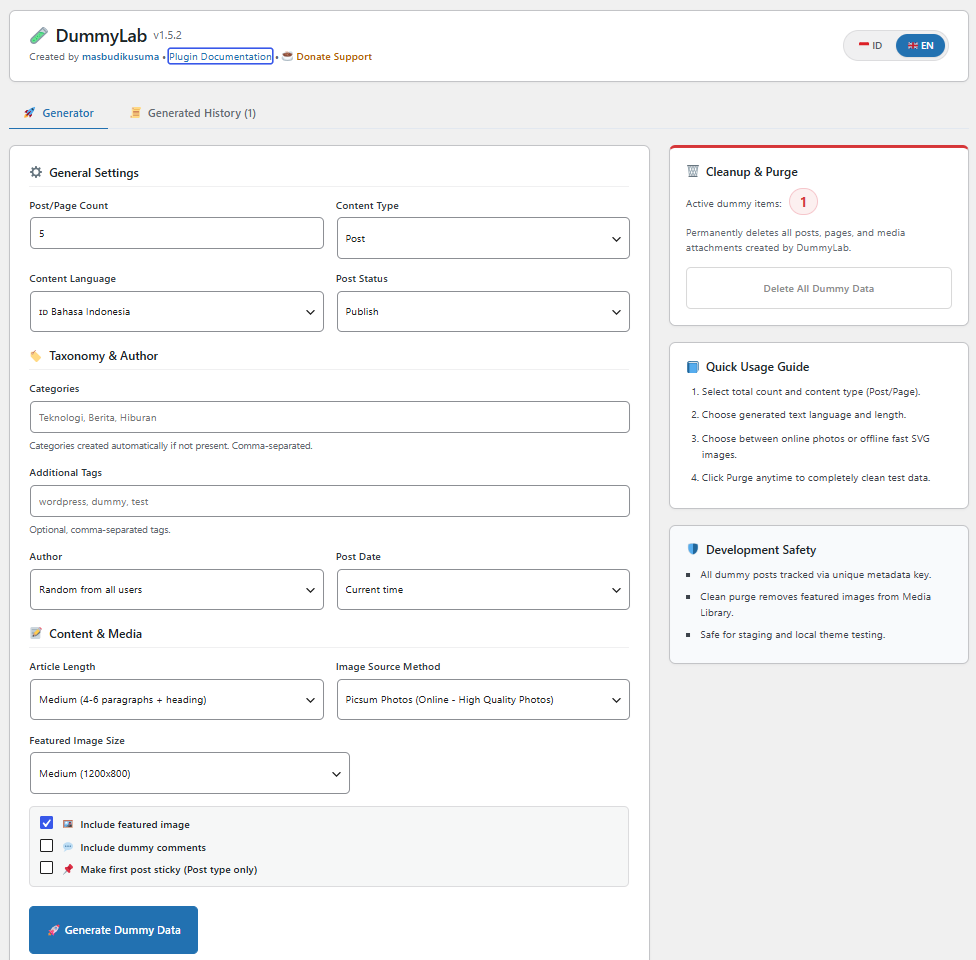976x960 pixels.
Task: Switch to the Generator tab
Action: 59,113
